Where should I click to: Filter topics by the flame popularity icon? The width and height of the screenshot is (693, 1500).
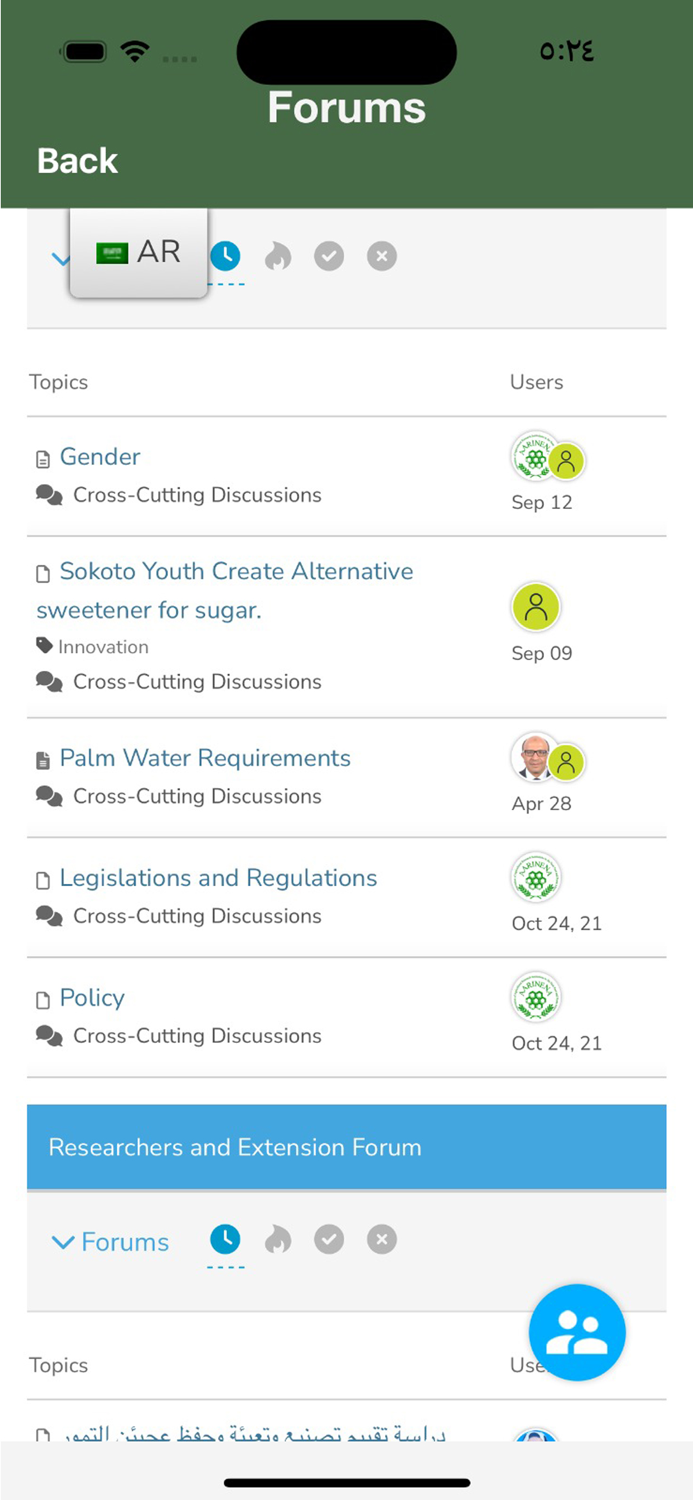(277, 256)
